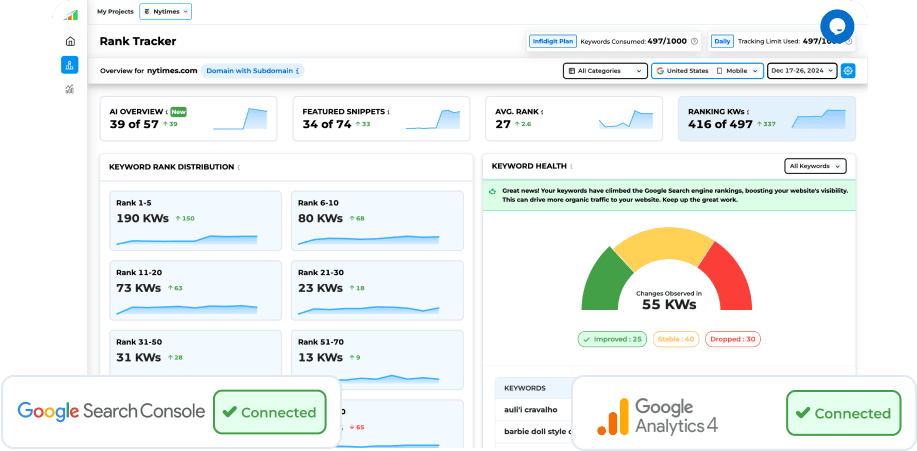The image size is (917, 451).
Task: Click Connected badge for Google Analytics 4
Action: 843,414
